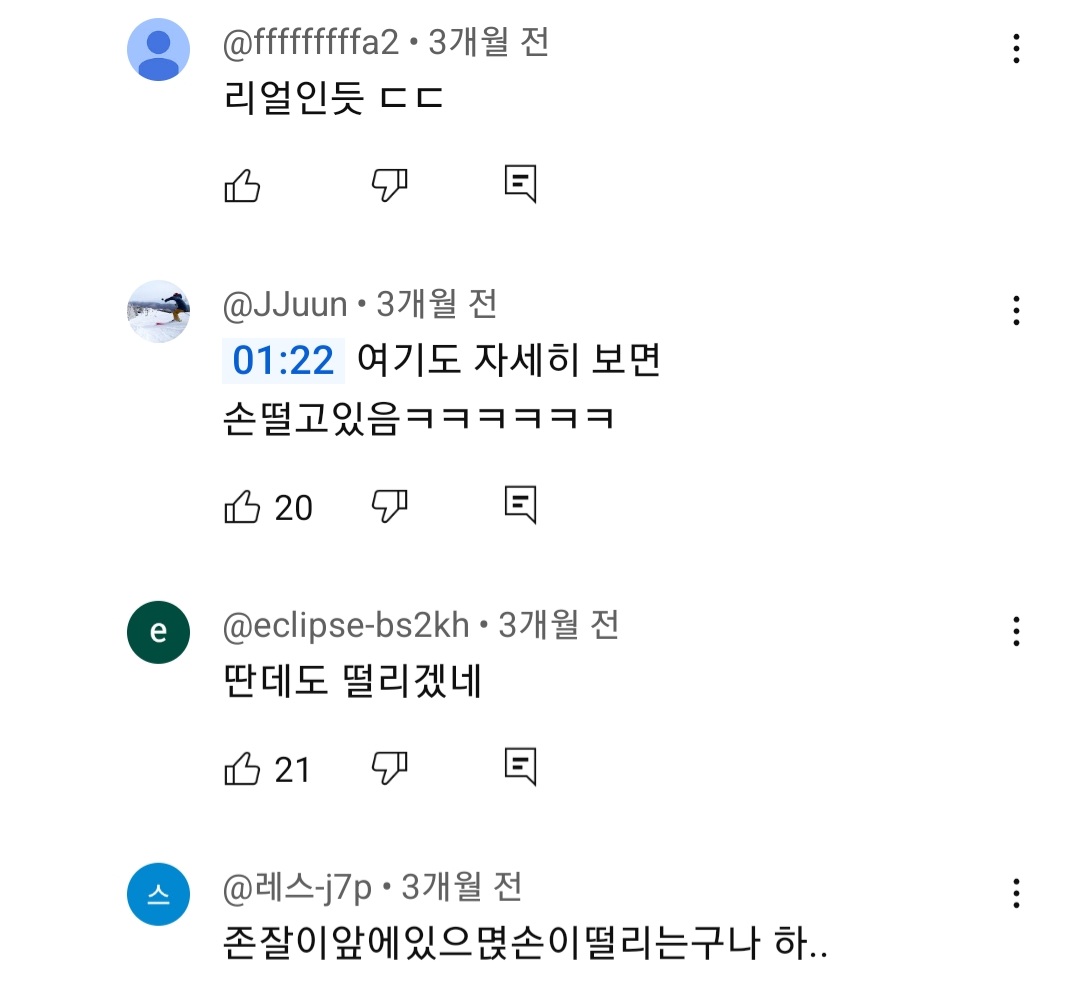Viewport: 1080px width, 988px height.
Task: Jump to timestamp 01:22 in video
Action: [x=283, y=361]
